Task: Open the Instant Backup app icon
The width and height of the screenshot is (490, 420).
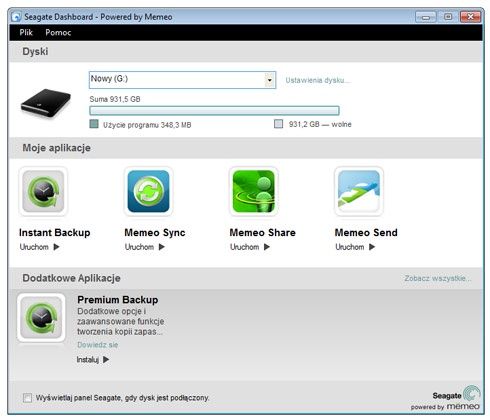Action: coord(43,191)
